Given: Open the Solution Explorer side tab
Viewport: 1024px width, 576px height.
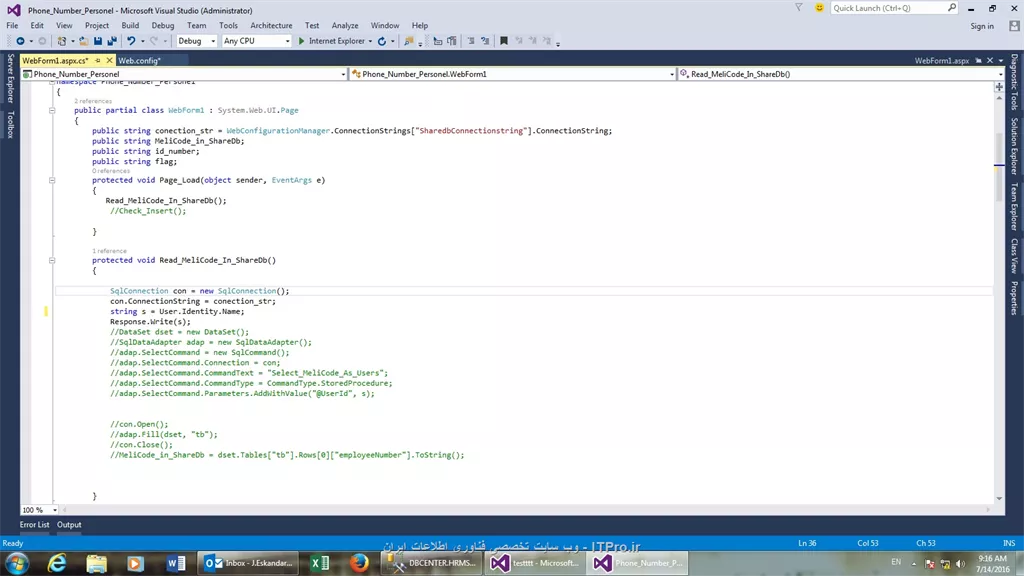Looking at the screenshot, I should pyautogui.click(x=1014, y=146).
